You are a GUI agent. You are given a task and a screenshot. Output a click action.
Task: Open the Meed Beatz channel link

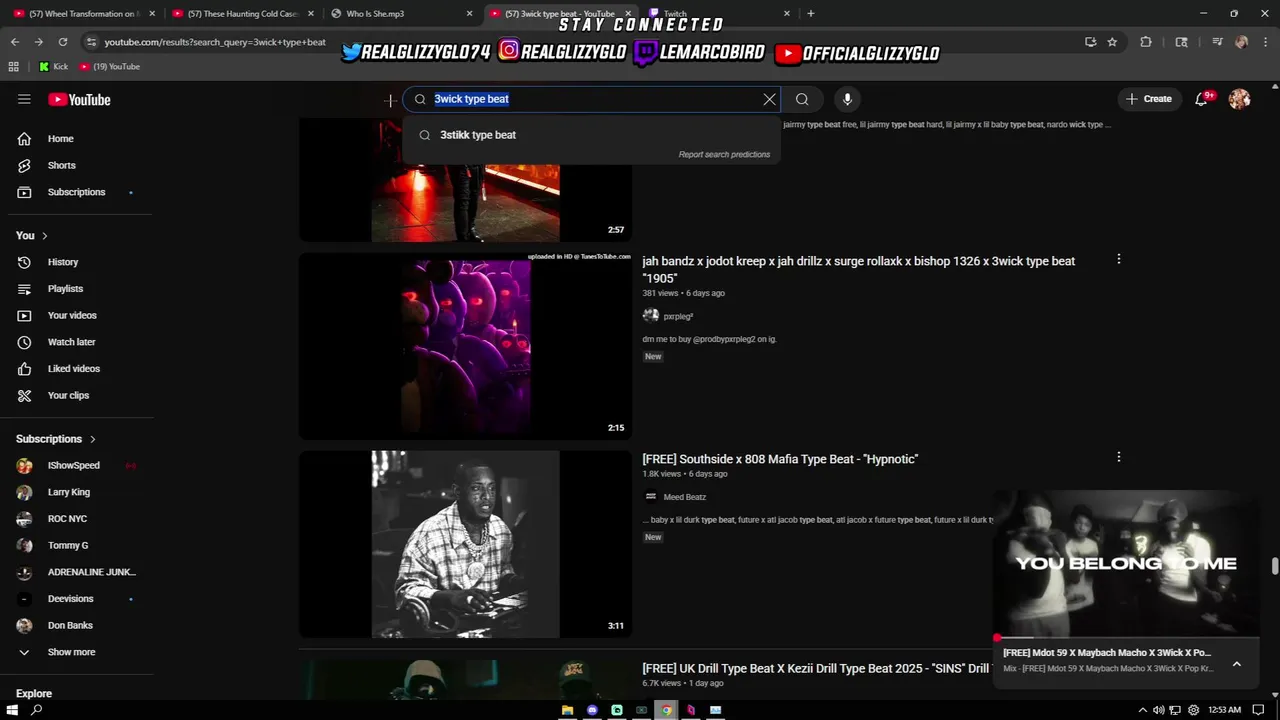pos(685,497)
